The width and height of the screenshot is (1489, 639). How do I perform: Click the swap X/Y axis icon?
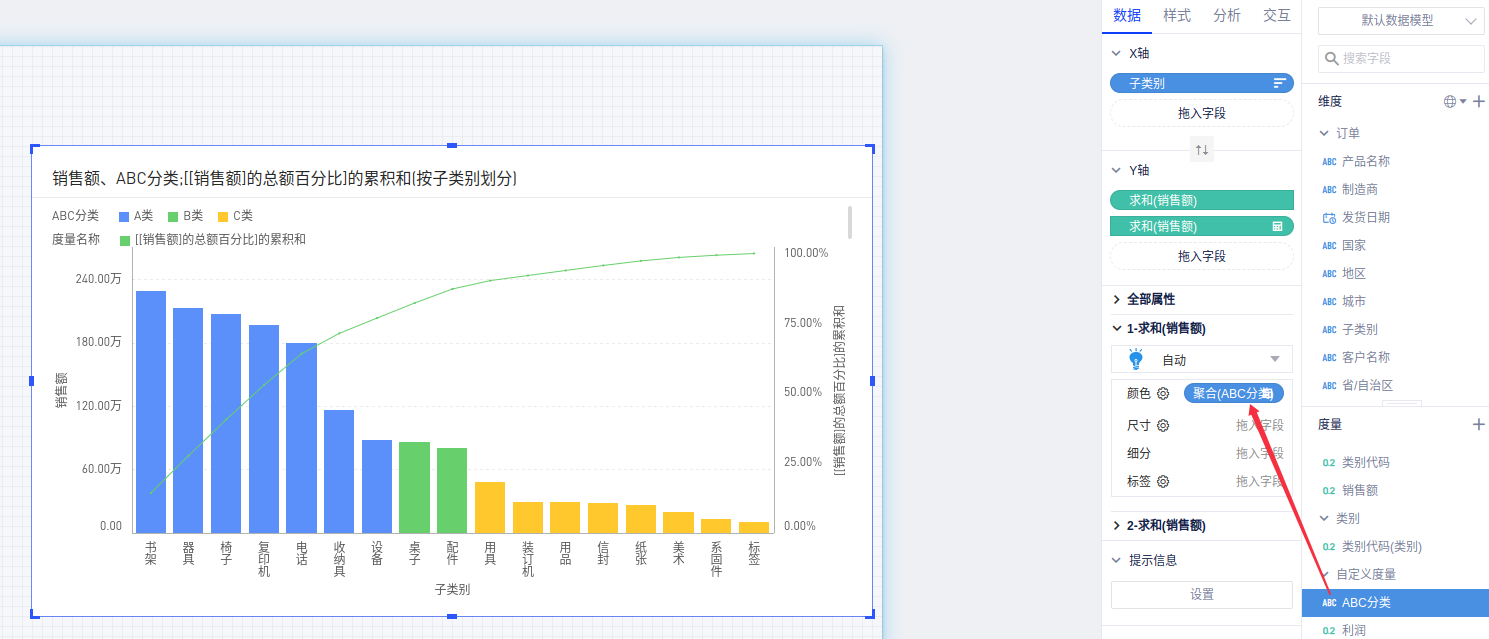pos(1202,150)
